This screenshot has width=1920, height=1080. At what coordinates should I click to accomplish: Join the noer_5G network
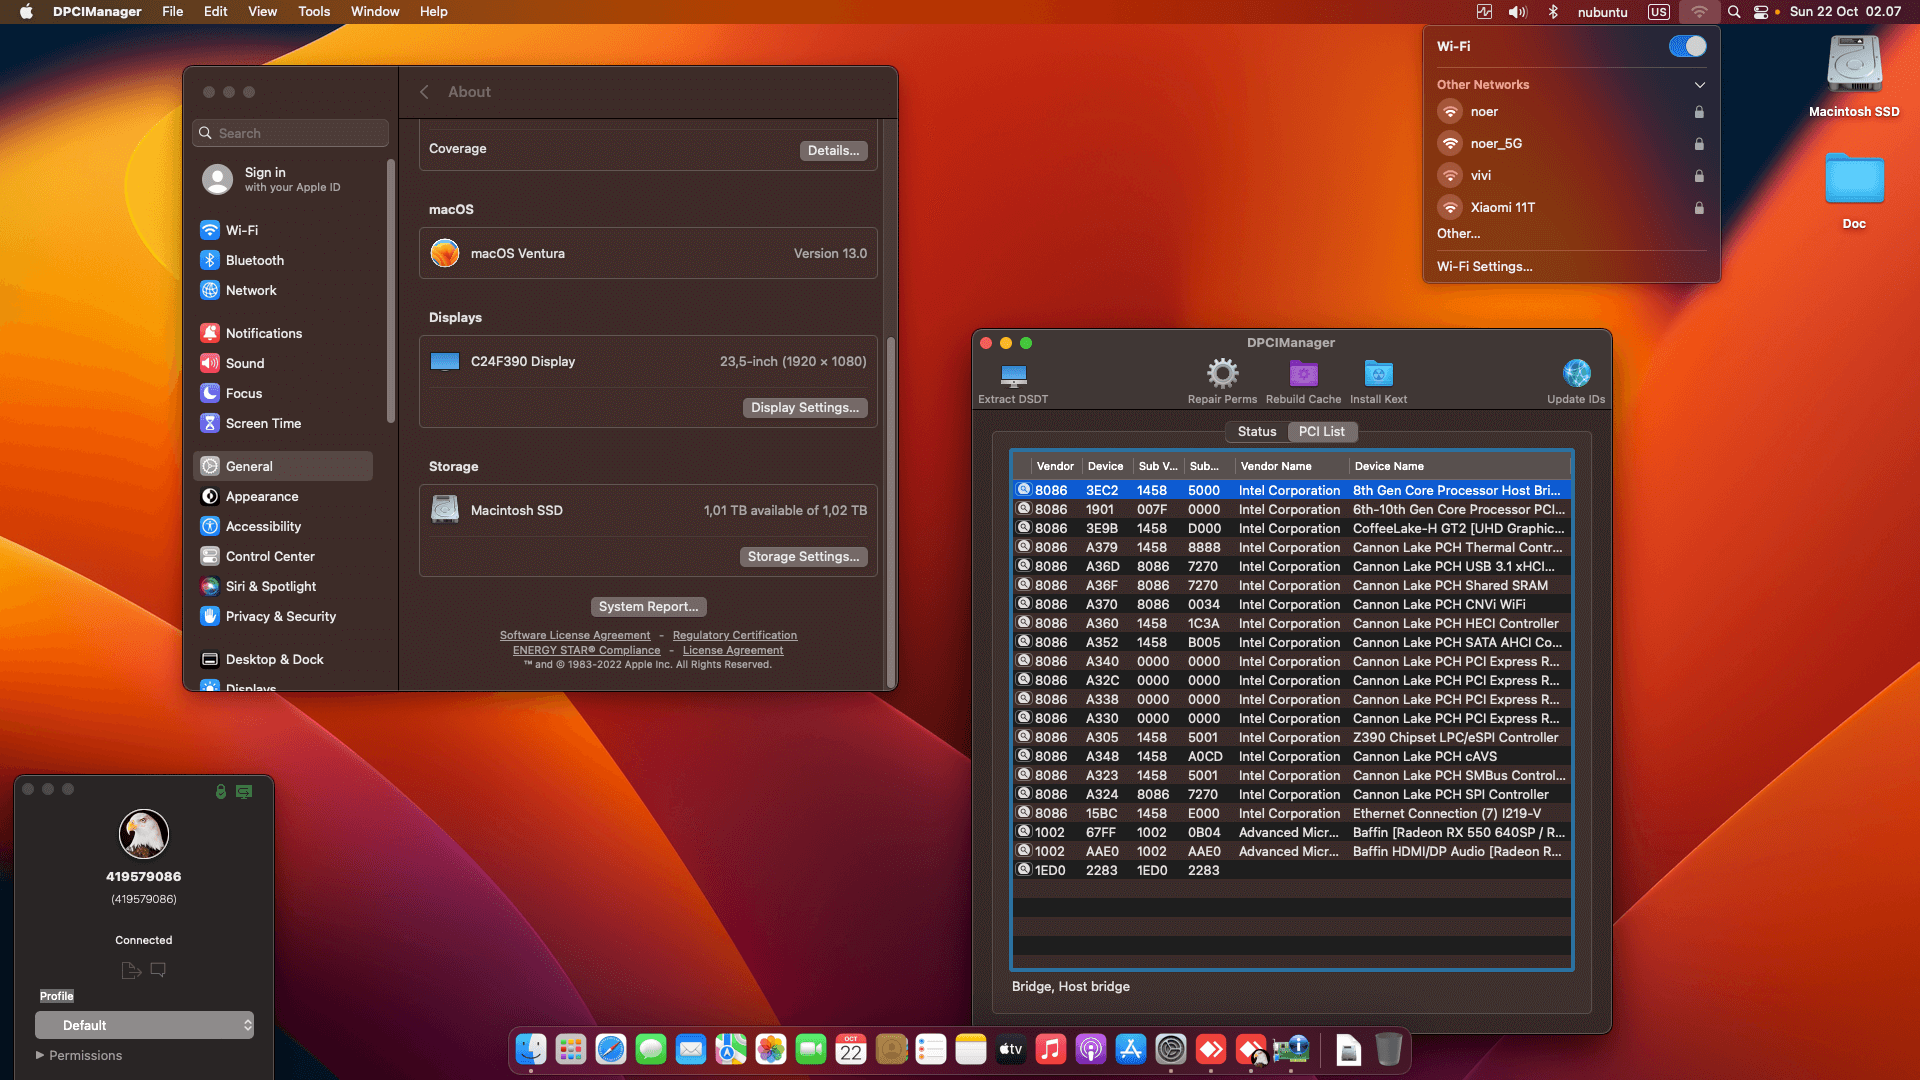click(x=1571, y=144)
